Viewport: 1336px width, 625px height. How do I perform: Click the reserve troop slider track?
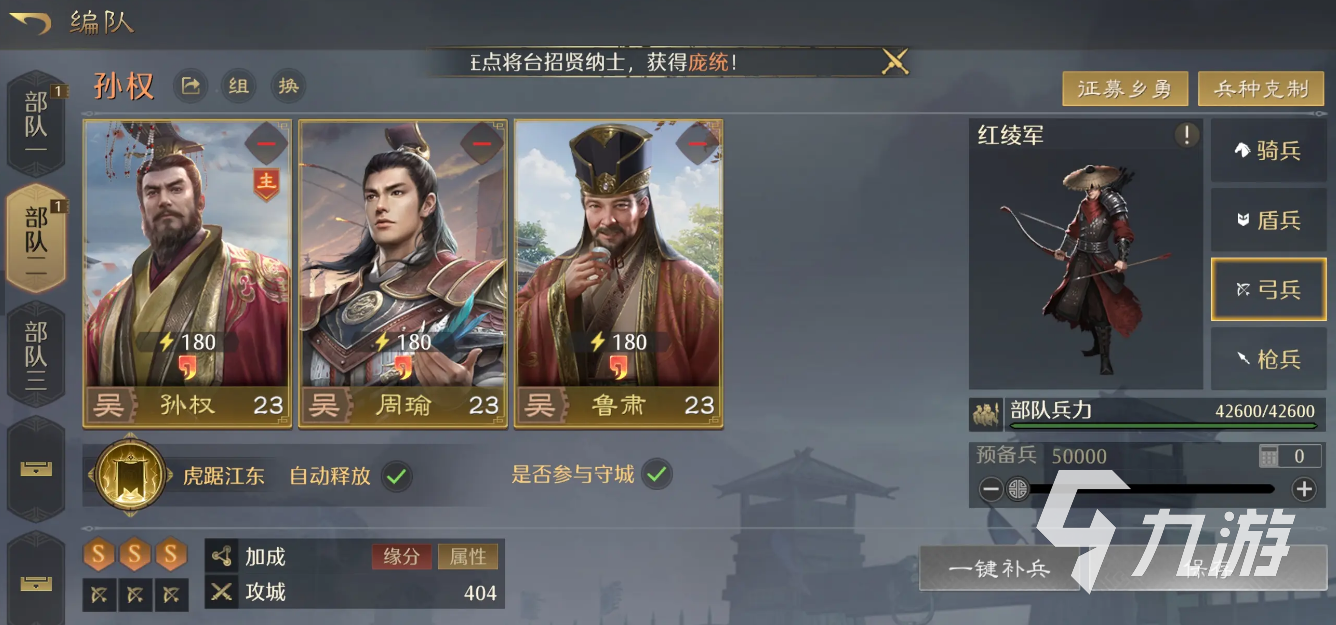[1147, 489]
